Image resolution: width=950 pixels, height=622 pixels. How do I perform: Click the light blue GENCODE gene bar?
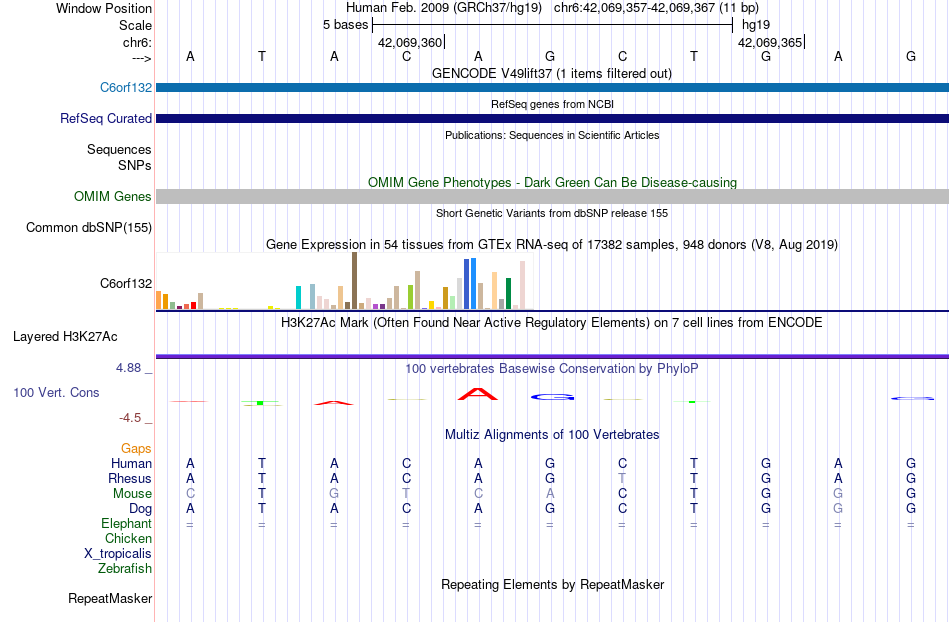click(553, 87)
